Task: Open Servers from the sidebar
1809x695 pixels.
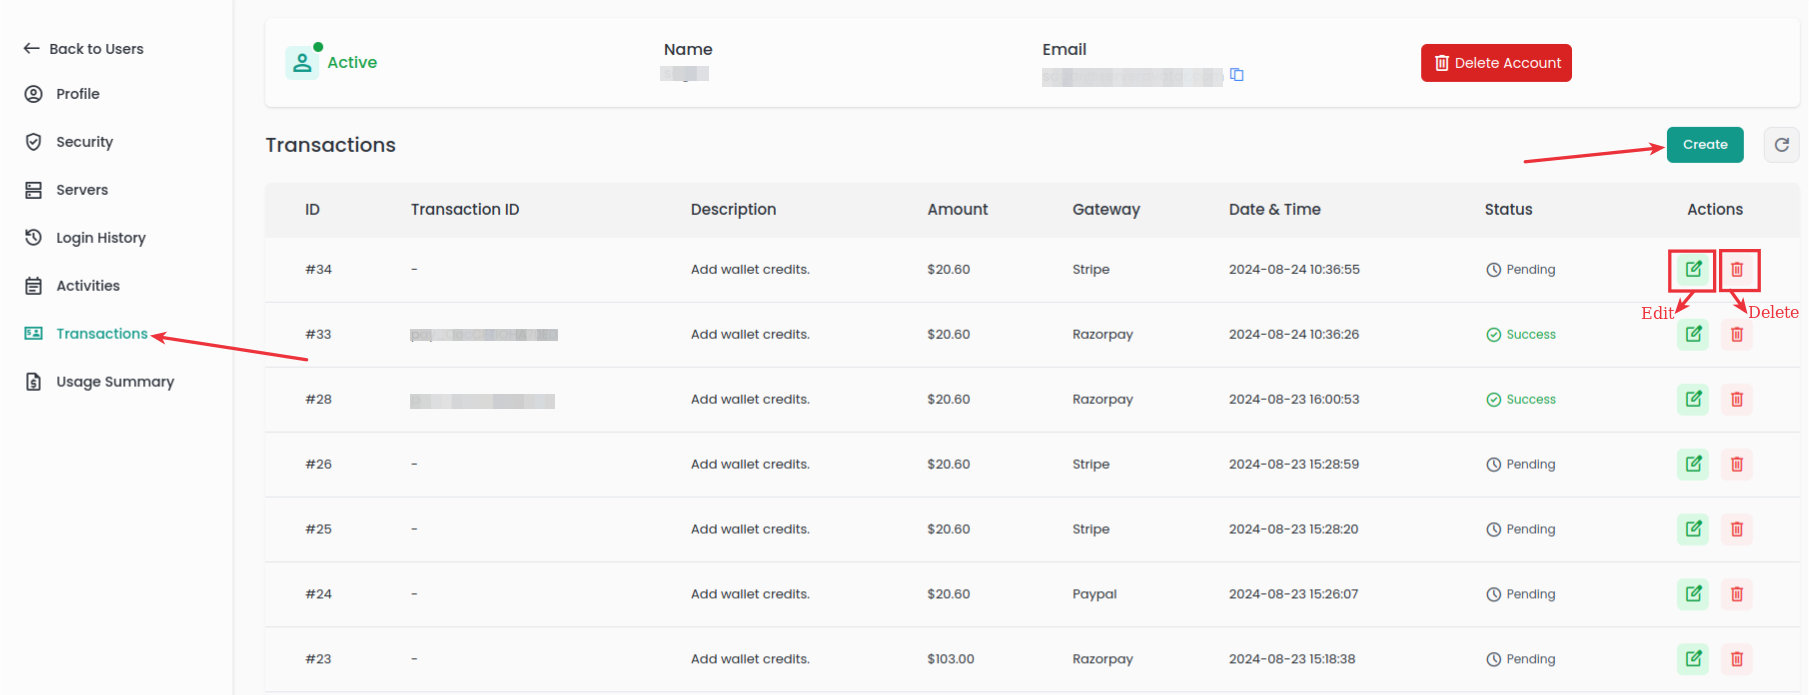Action: (x=81, y=190)
